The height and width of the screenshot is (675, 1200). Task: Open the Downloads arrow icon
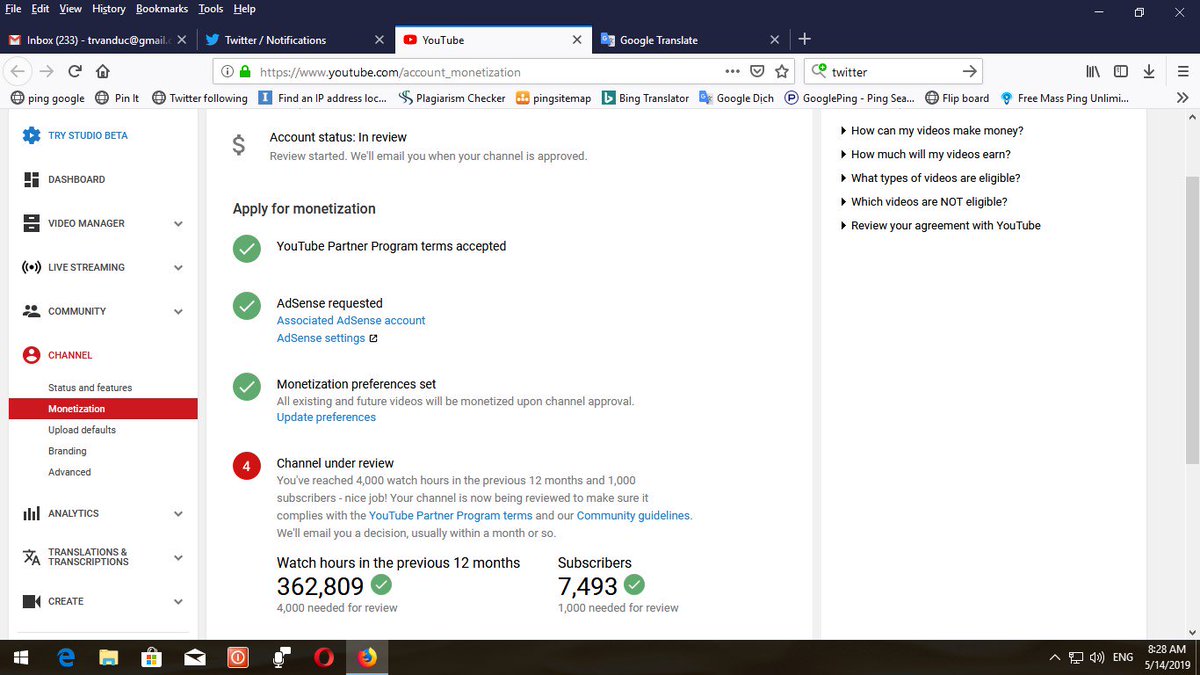coord(1149,71)
